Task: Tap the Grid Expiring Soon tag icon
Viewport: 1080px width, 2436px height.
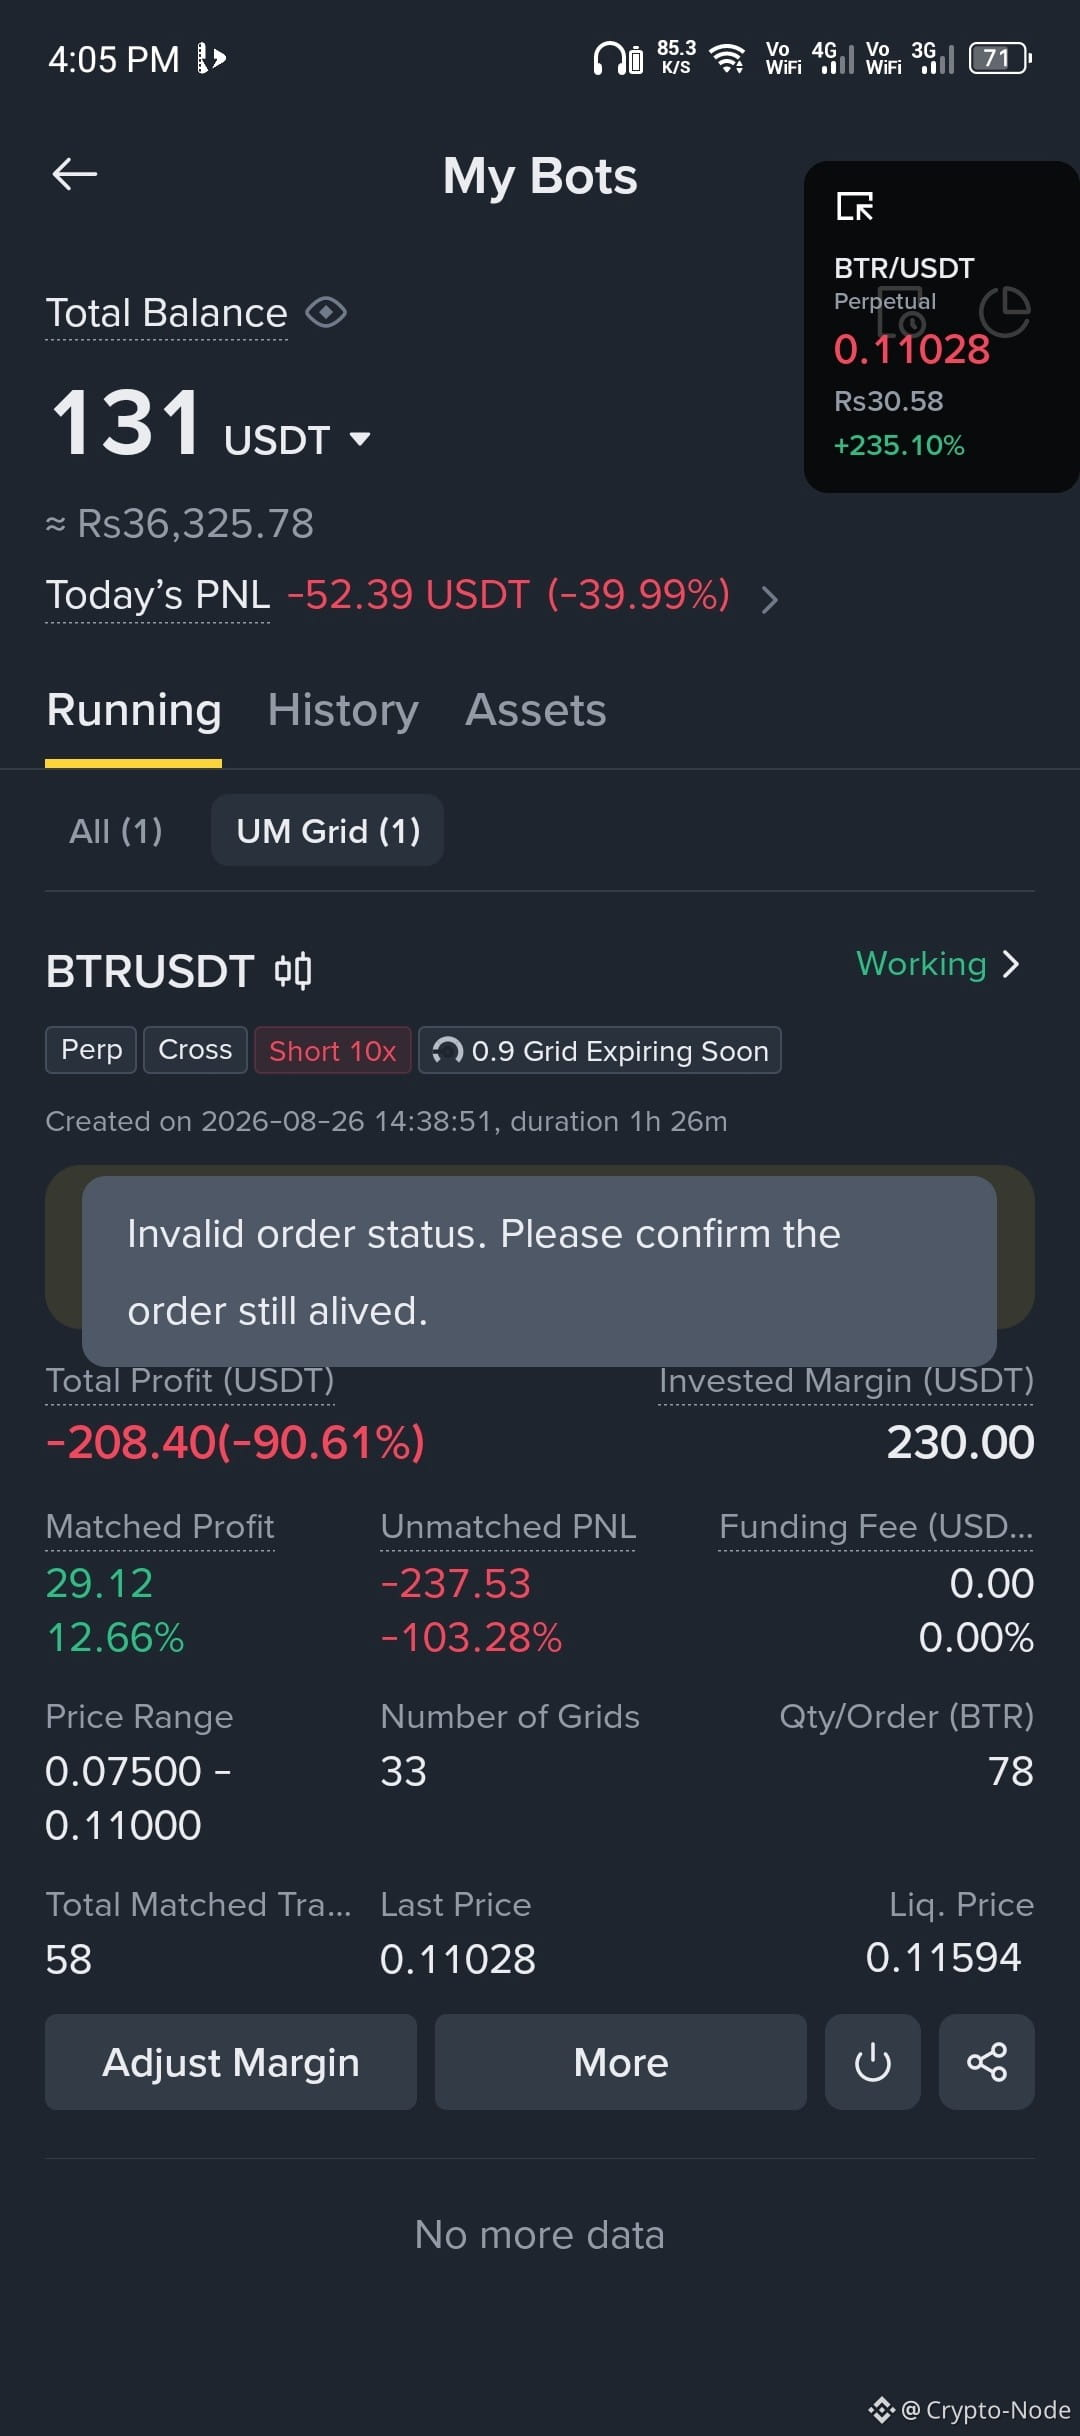Action: pos(447,1050)
